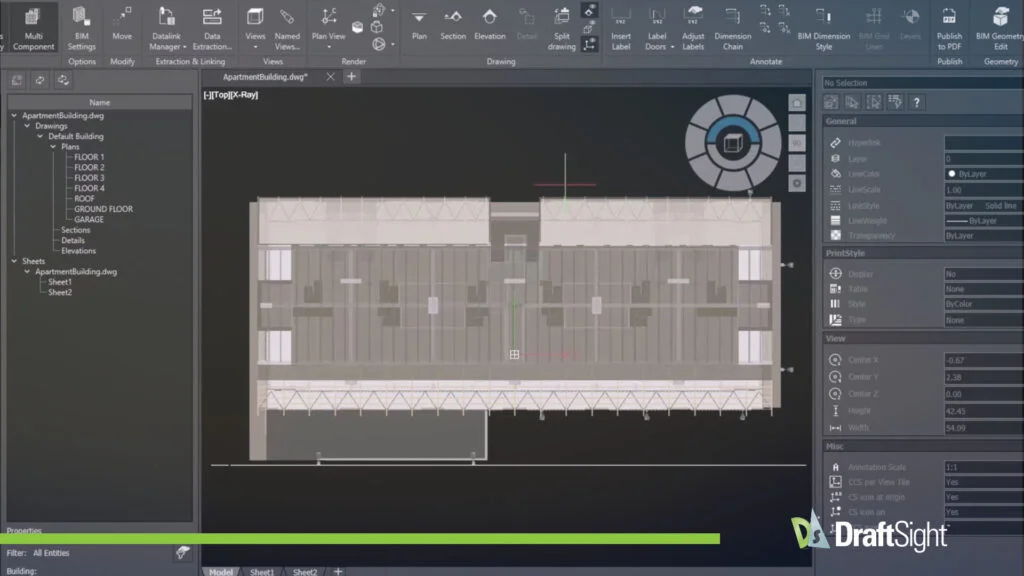Open the LineColor ByLayer dropdown
This screenshot has width=1024, height=576.
click(x=982, y=174)
